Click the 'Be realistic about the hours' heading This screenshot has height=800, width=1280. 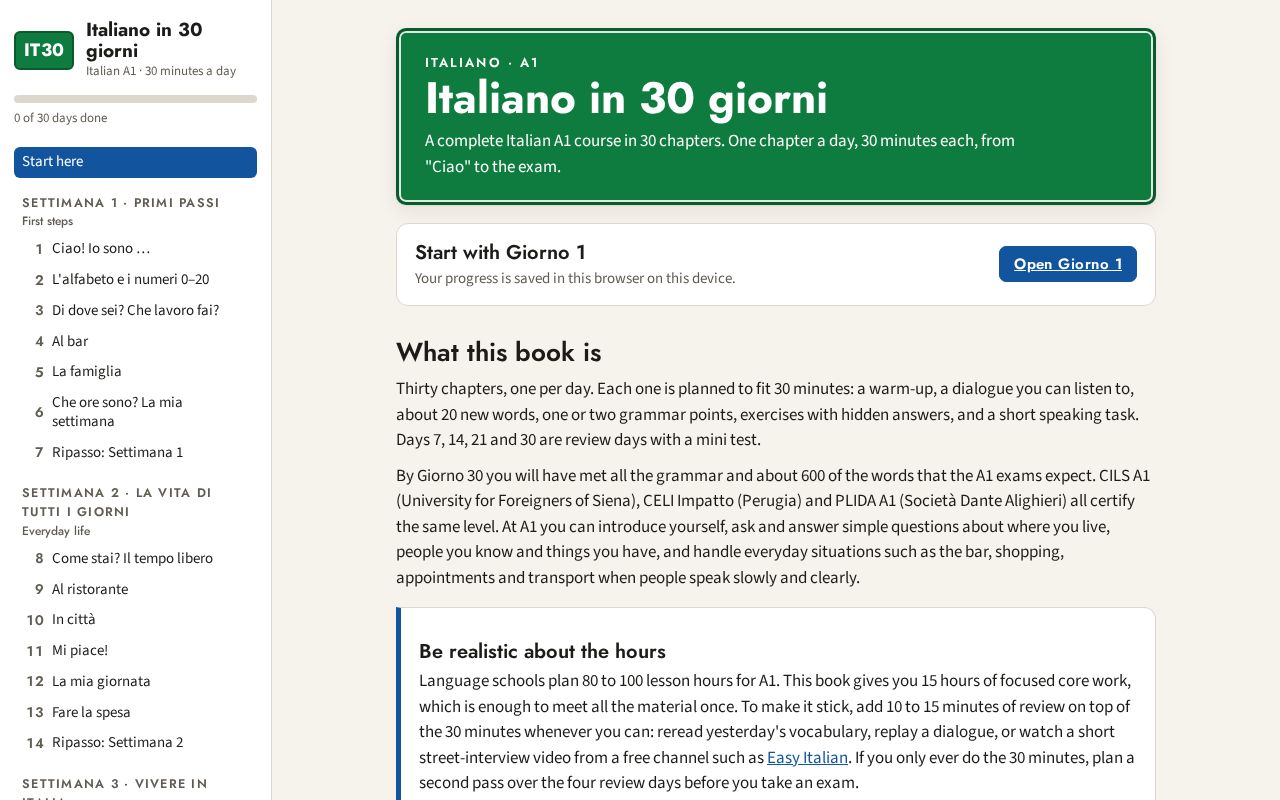[542, 652]
